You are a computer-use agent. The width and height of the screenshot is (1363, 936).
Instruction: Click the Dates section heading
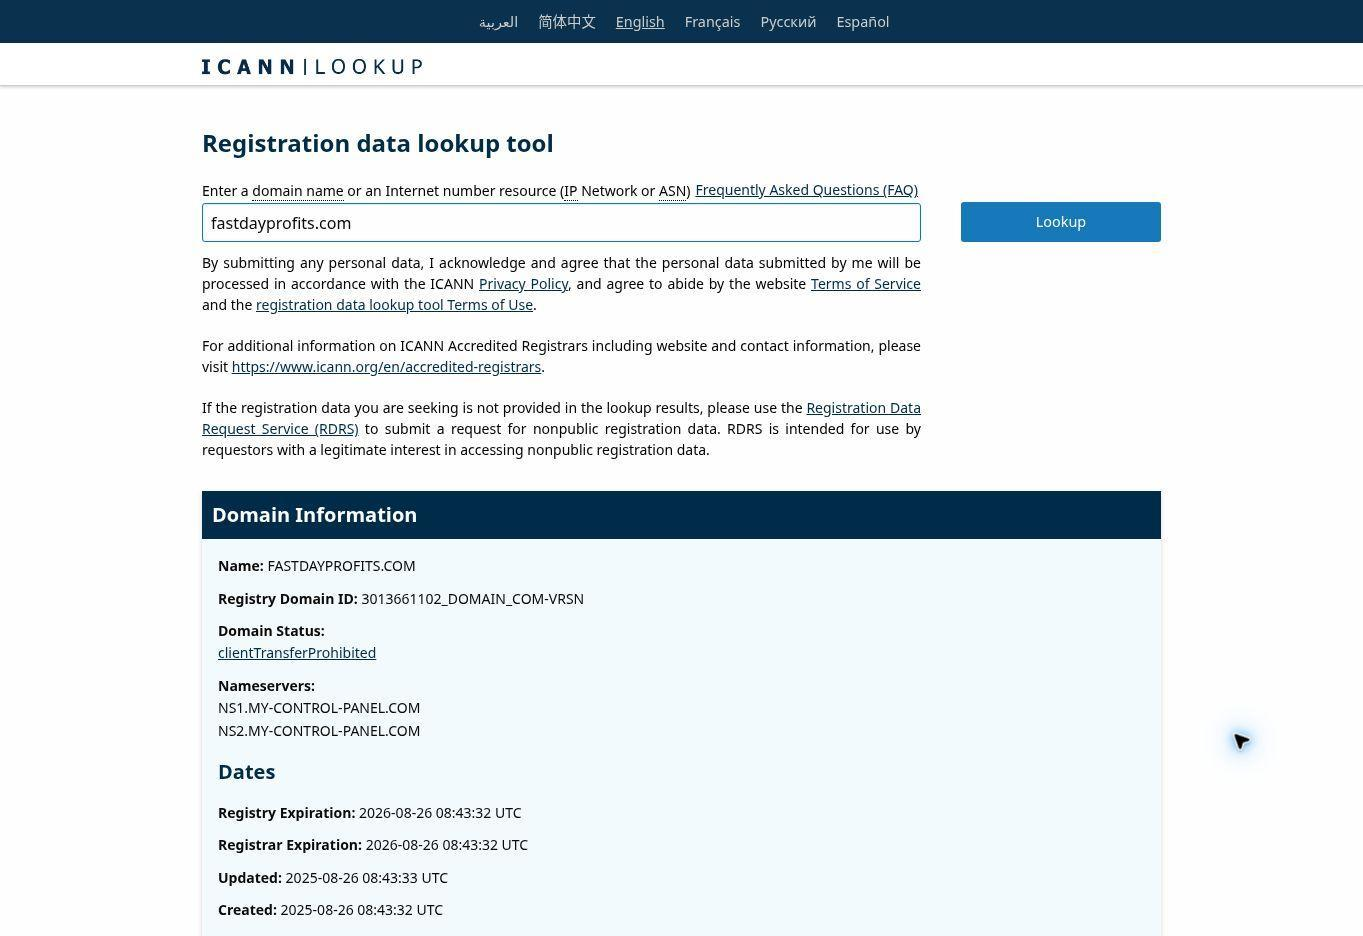pyautogui.click(x=246, y=772)
